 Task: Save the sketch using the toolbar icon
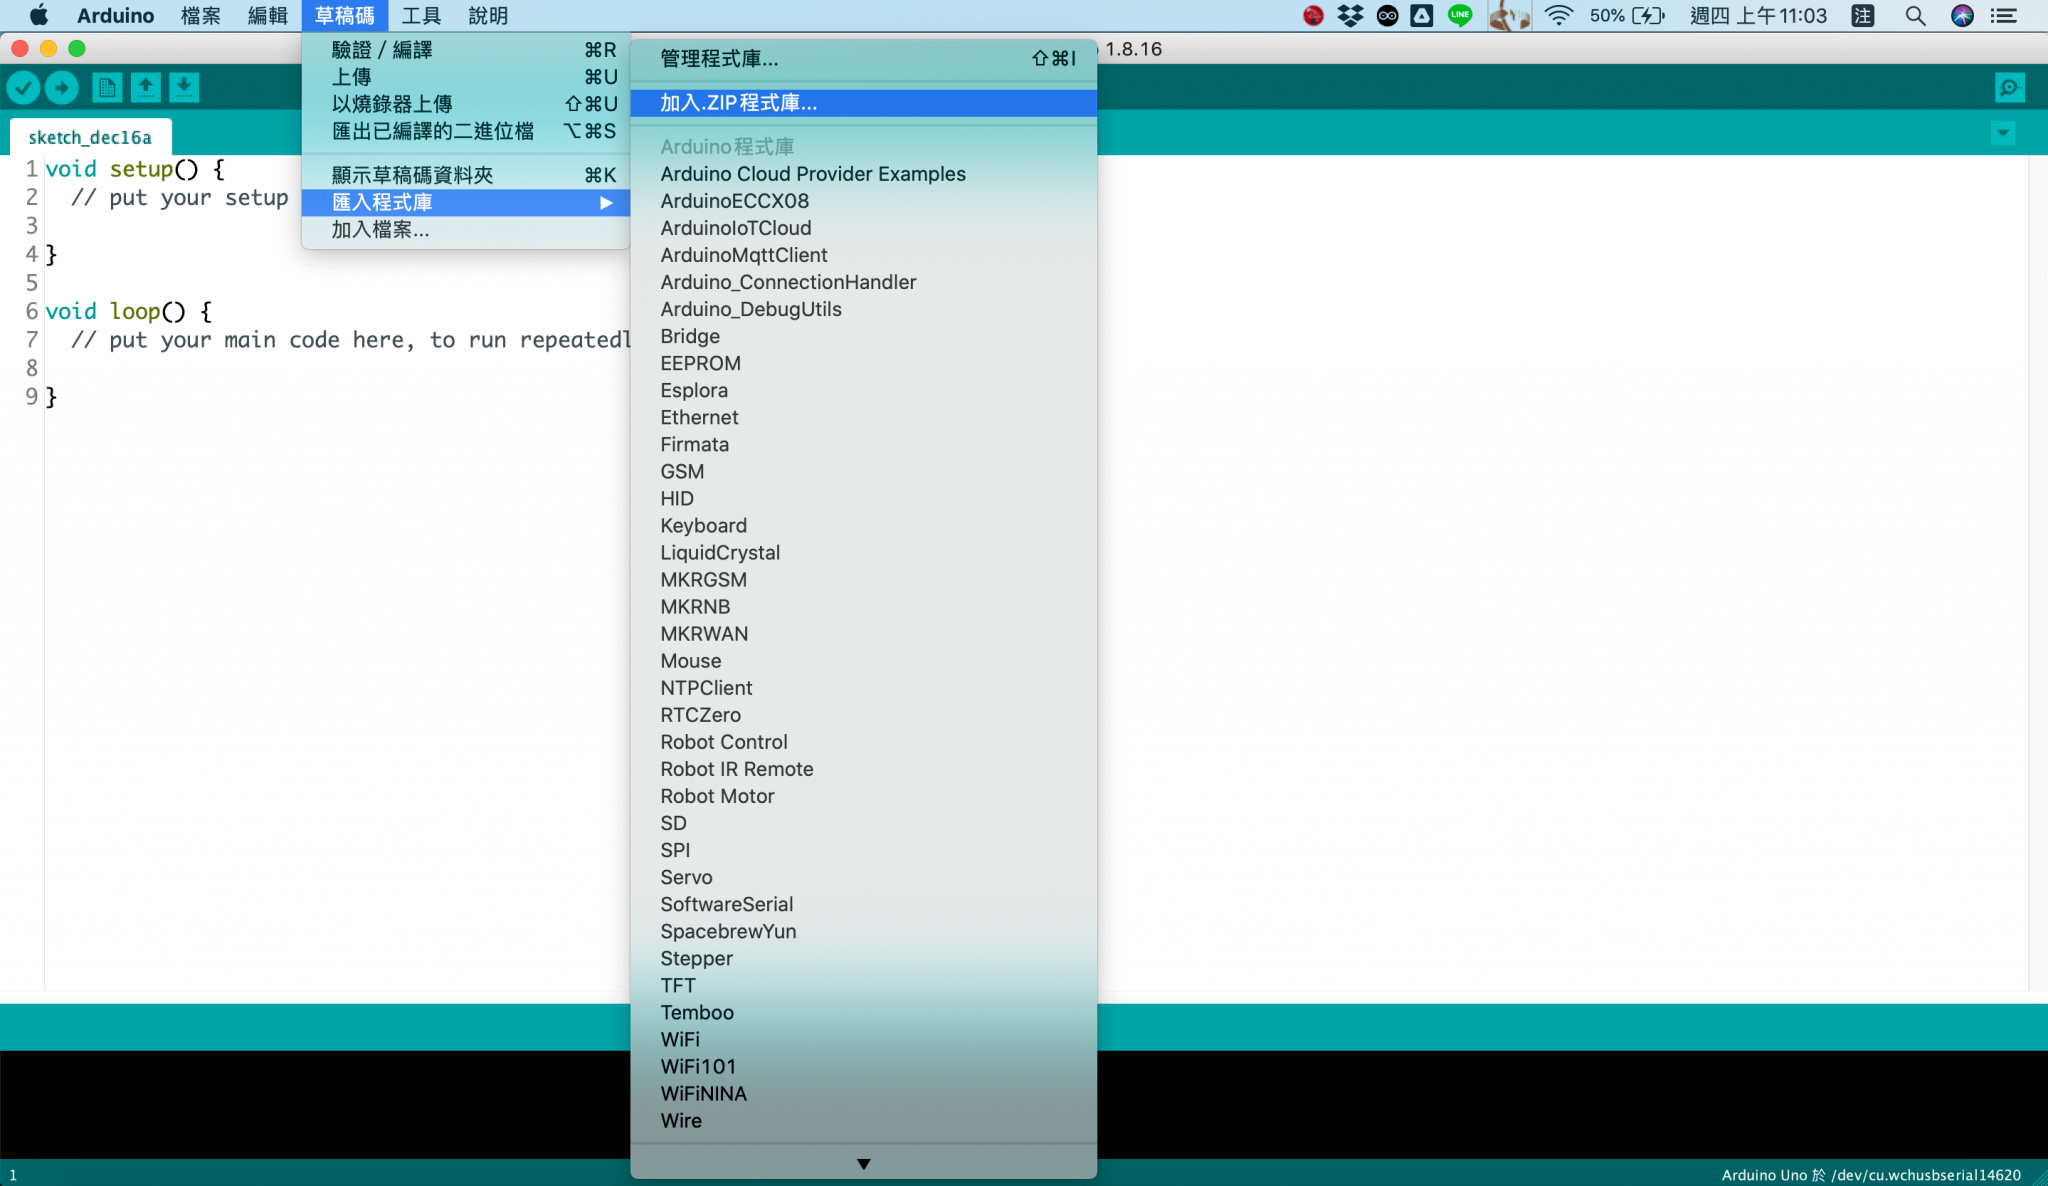pos(183,87)
